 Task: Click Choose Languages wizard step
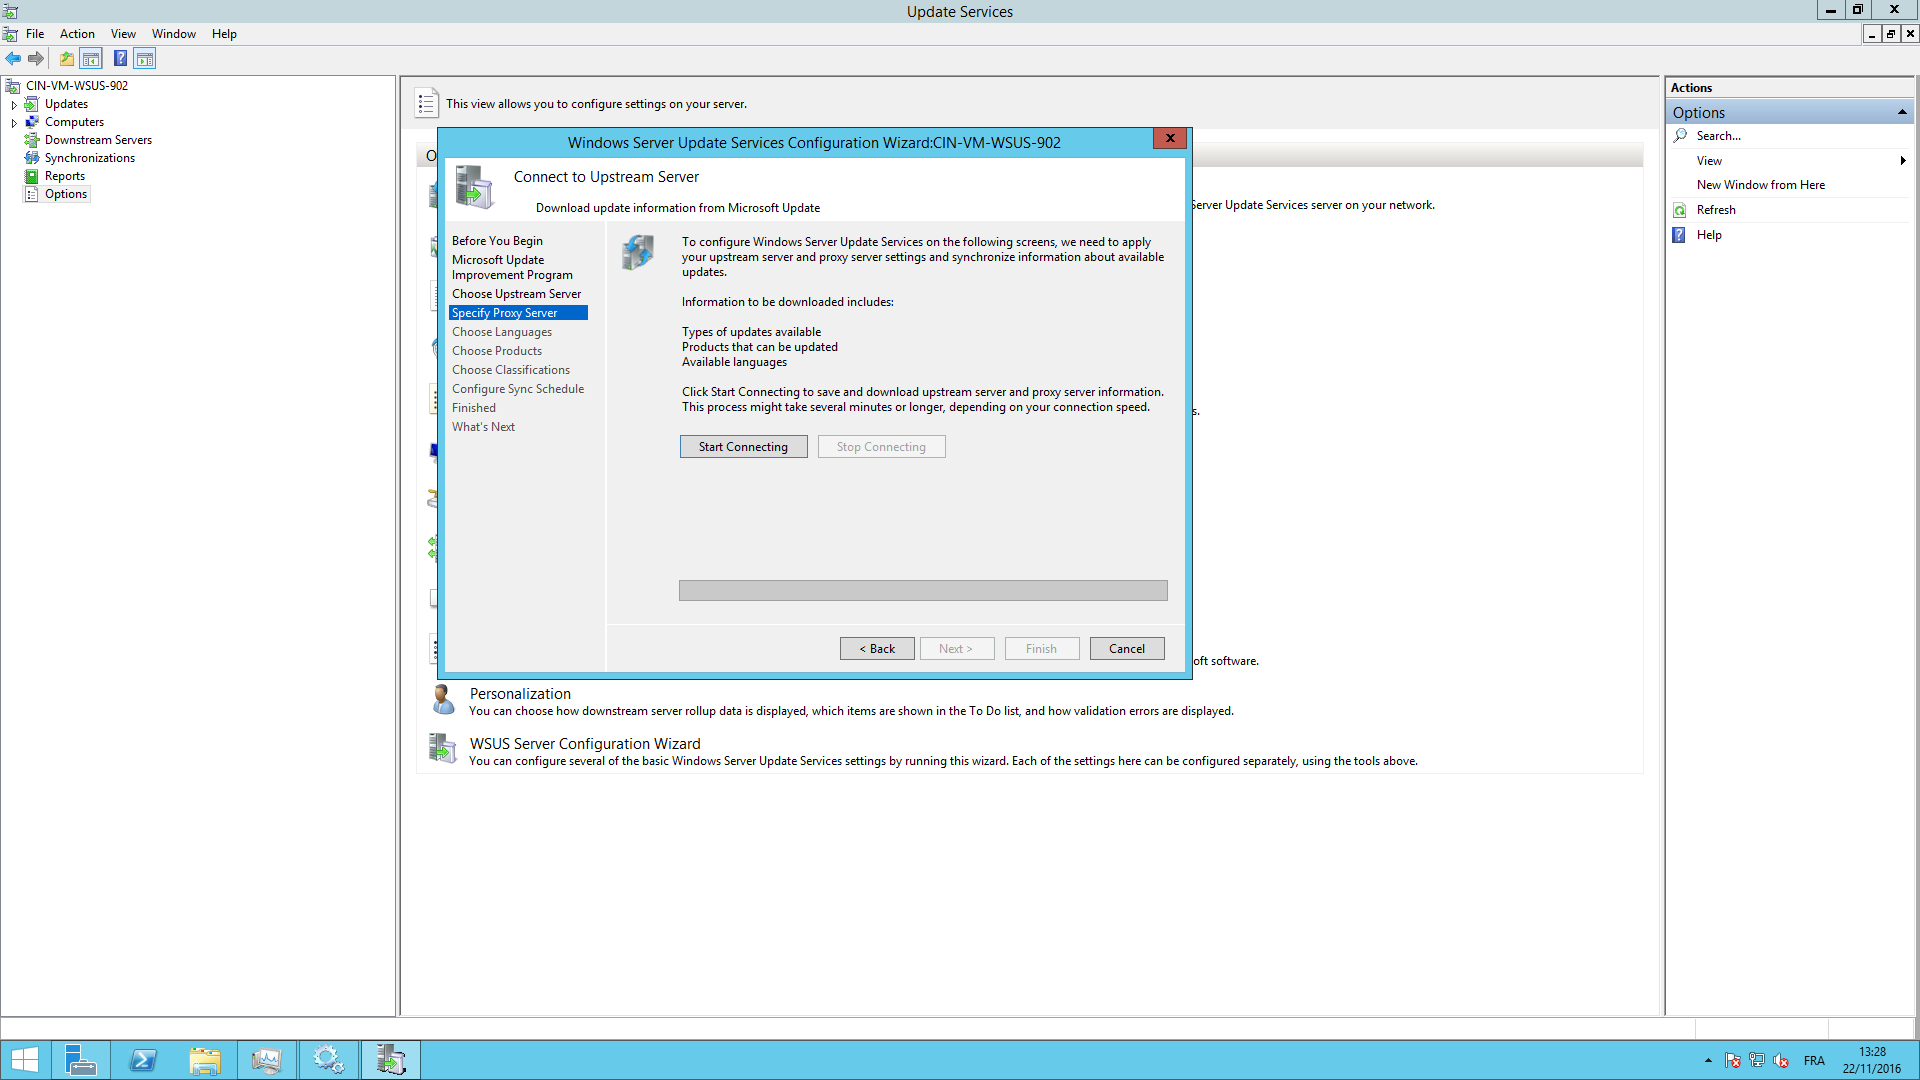[501, 332]
